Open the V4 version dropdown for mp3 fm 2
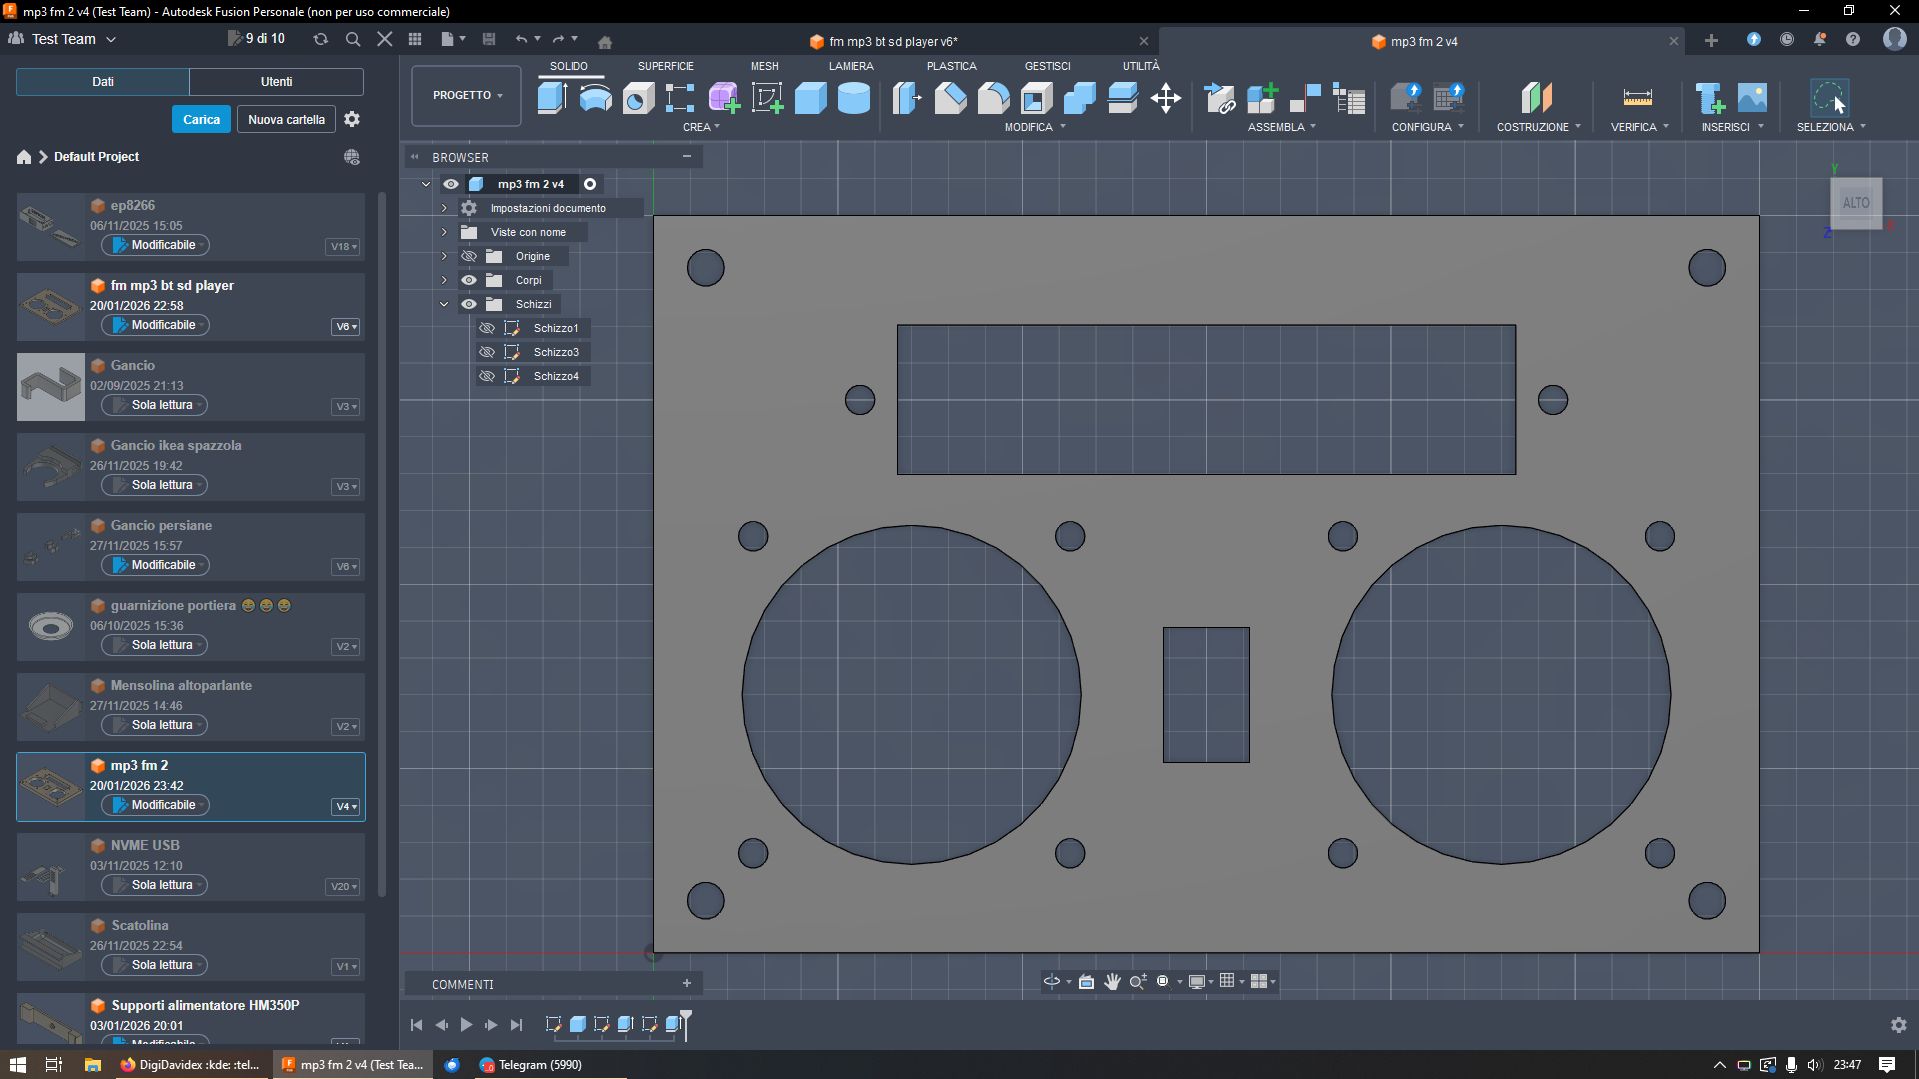Screen dimensions: 1919x1079 coord(346,807)
